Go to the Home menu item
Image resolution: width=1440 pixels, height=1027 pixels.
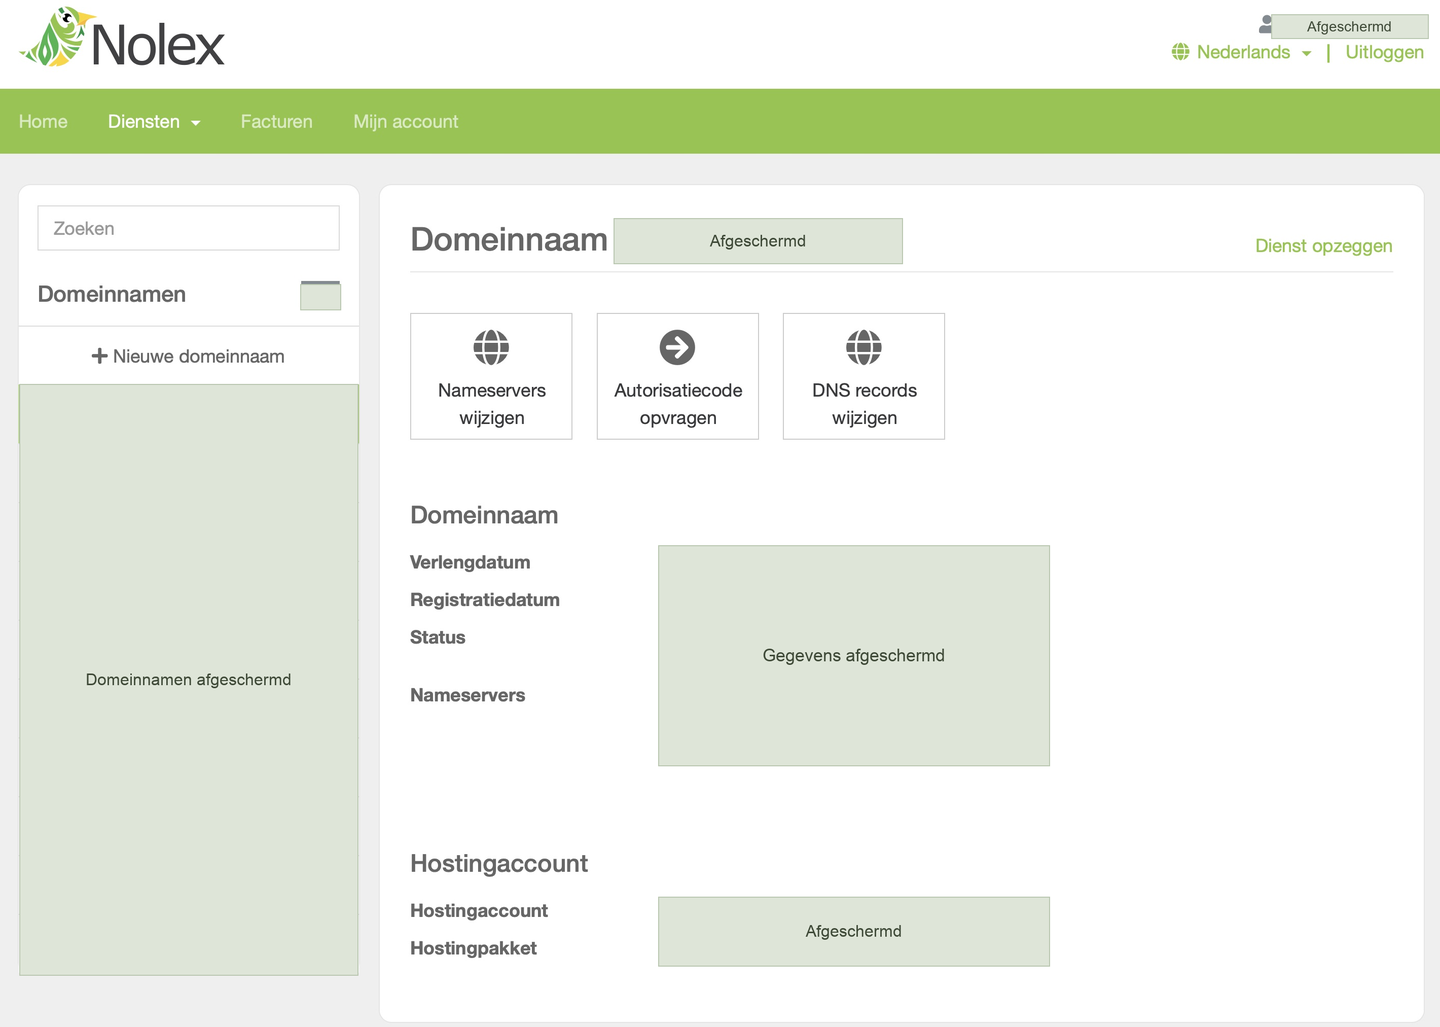[x=43, y=122]
